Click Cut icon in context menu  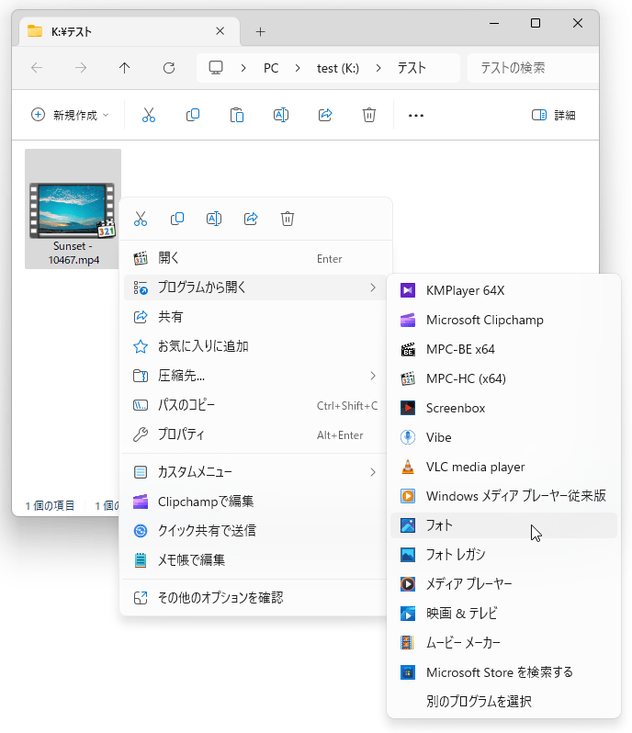tap(140, 218)
